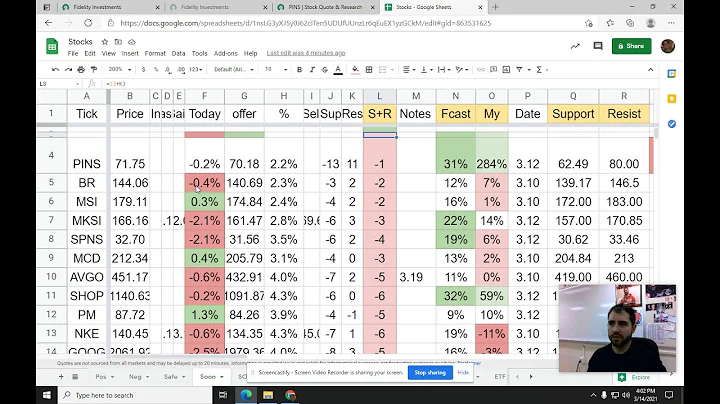Open the functions sigma menu

coord(539,70)
